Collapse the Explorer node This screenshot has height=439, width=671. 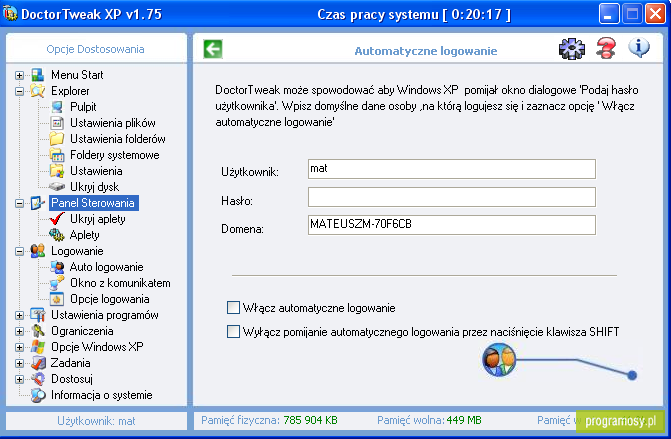click(x=19, y=91)
